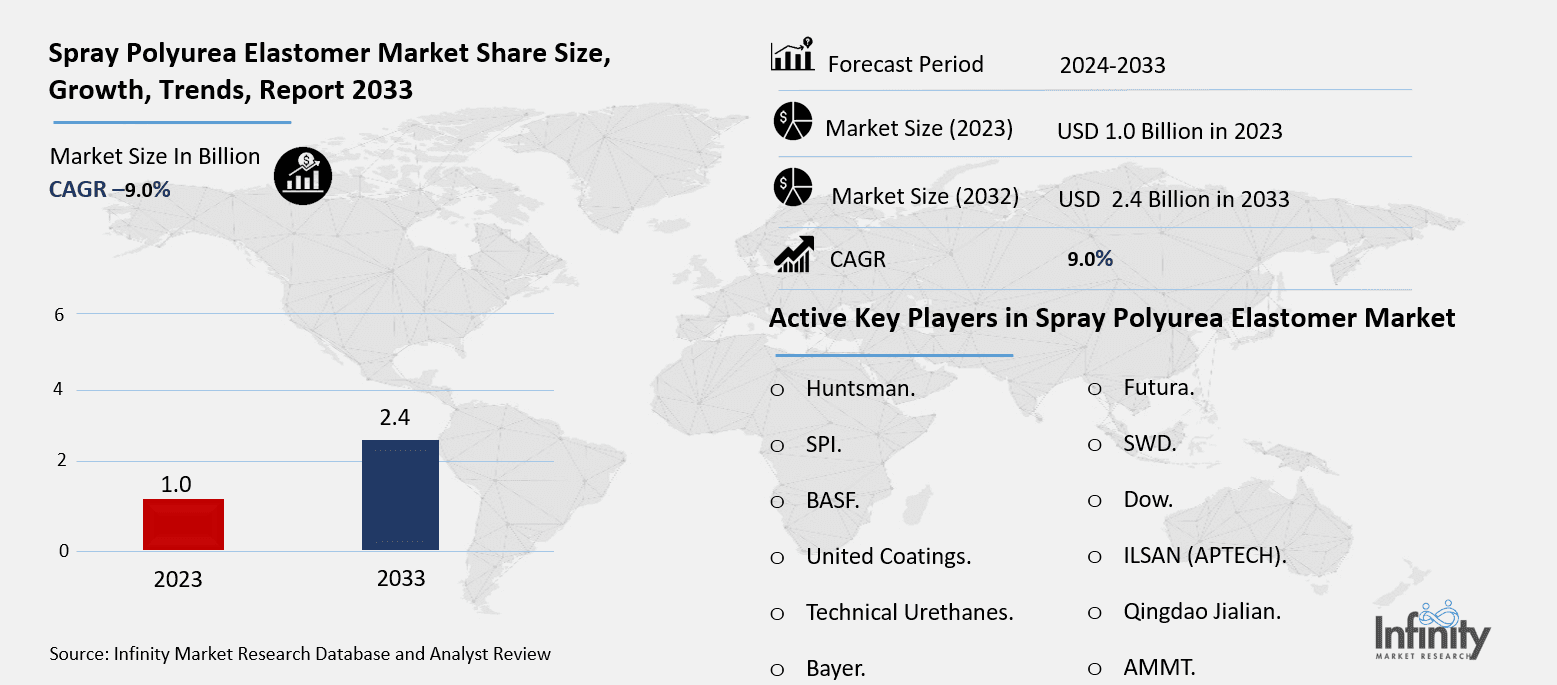Click the BASF key player entry
The image size is (1557, 685).
[x=832, y=500]
